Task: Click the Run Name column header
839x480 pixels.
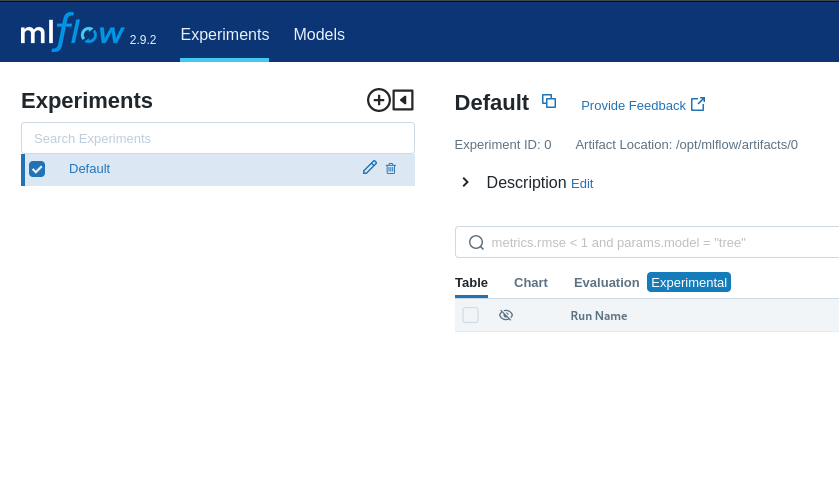Action: pos(598,316)
